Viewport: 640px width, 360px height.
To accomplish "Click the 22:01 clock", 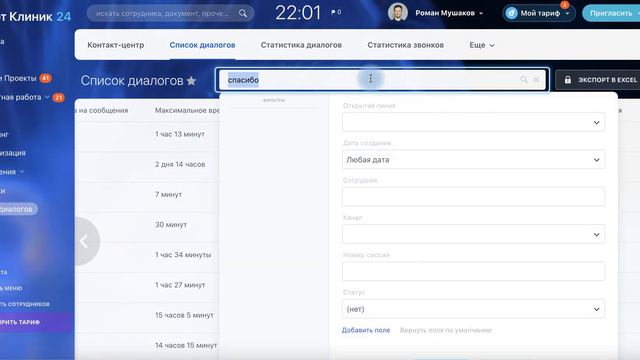I will pos(298,13).
